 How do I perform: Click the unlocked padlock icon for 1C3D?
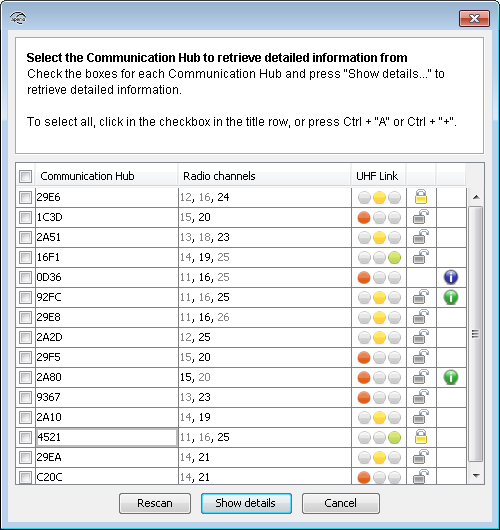pyautogui.click(x=421, y=217)
